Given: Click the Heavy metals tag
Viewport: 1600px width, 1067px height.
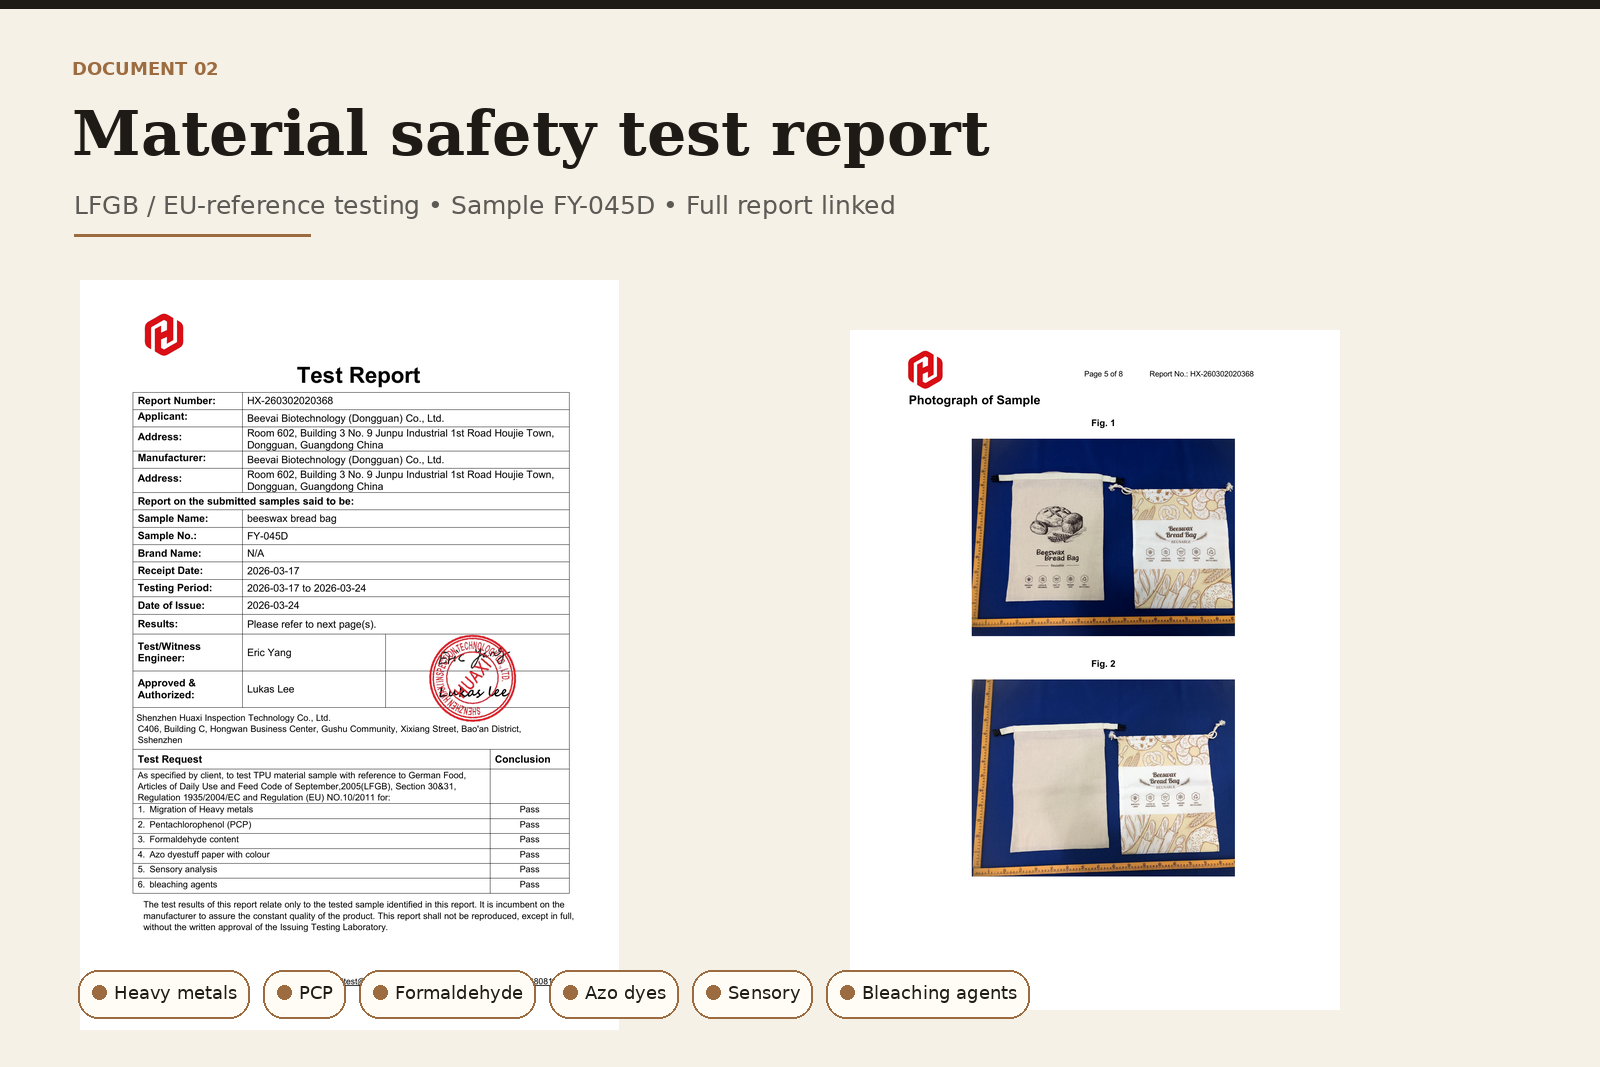Looking at the screenshot, I should pos(164,994).
